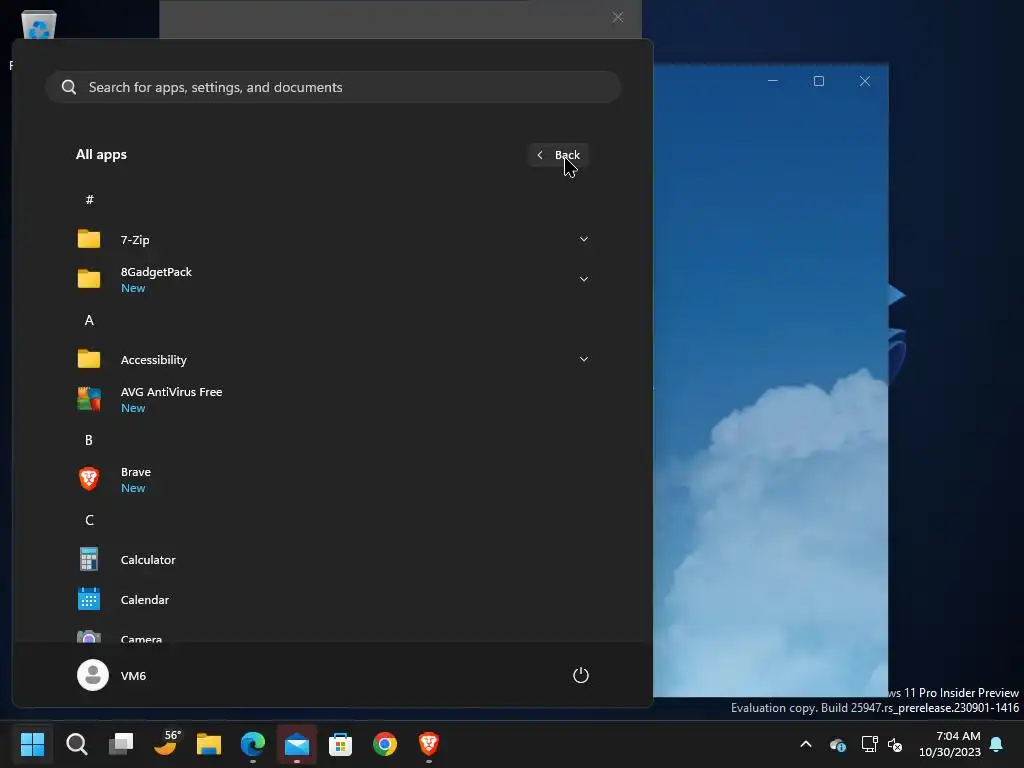Launch Brave from the All apps list
Image resolution: width=1024 pixels, height=768 pixels.
pyautogui.click(x=333, y=479)
